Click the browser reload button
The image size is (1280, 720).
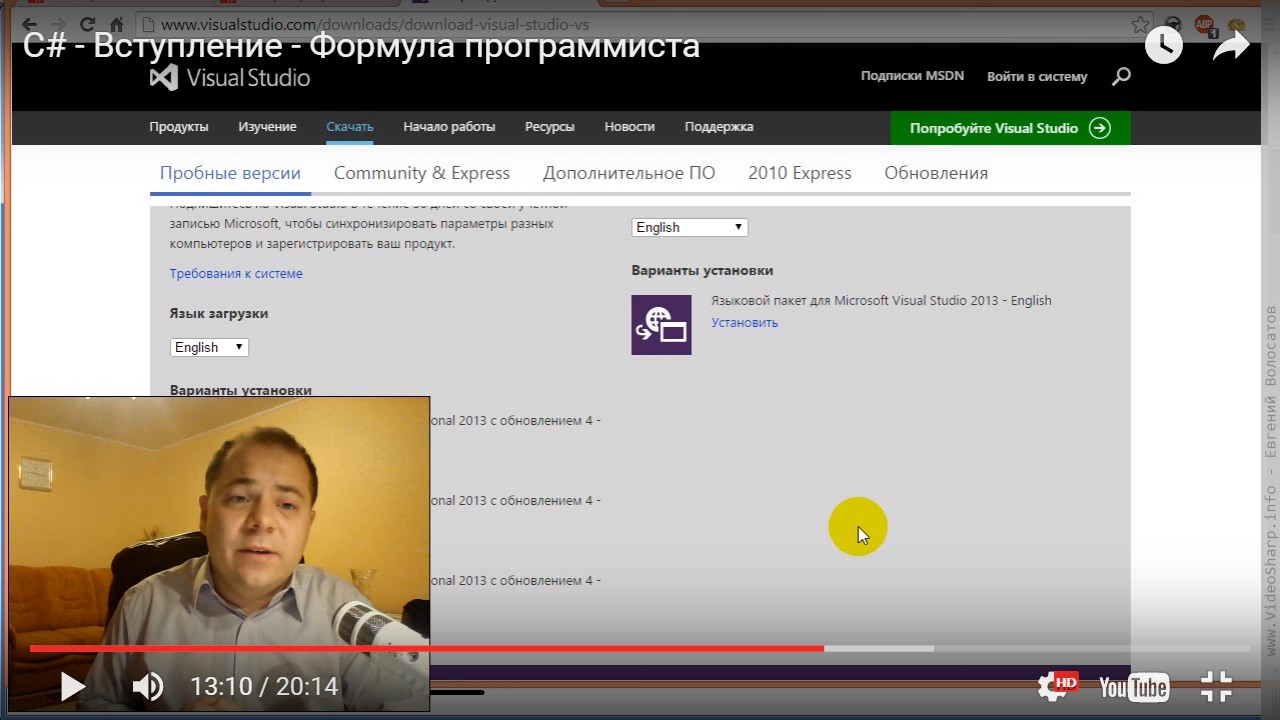pyautogui.click(x=86, y=25)
